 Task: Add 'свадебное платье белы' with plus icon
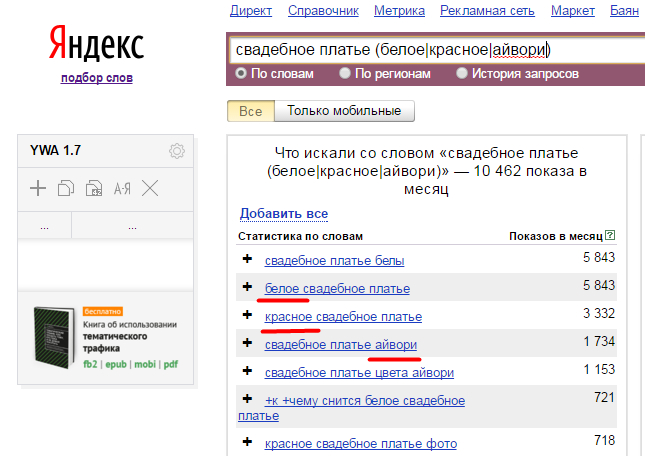pyautogui.click(x=247, y=260)
